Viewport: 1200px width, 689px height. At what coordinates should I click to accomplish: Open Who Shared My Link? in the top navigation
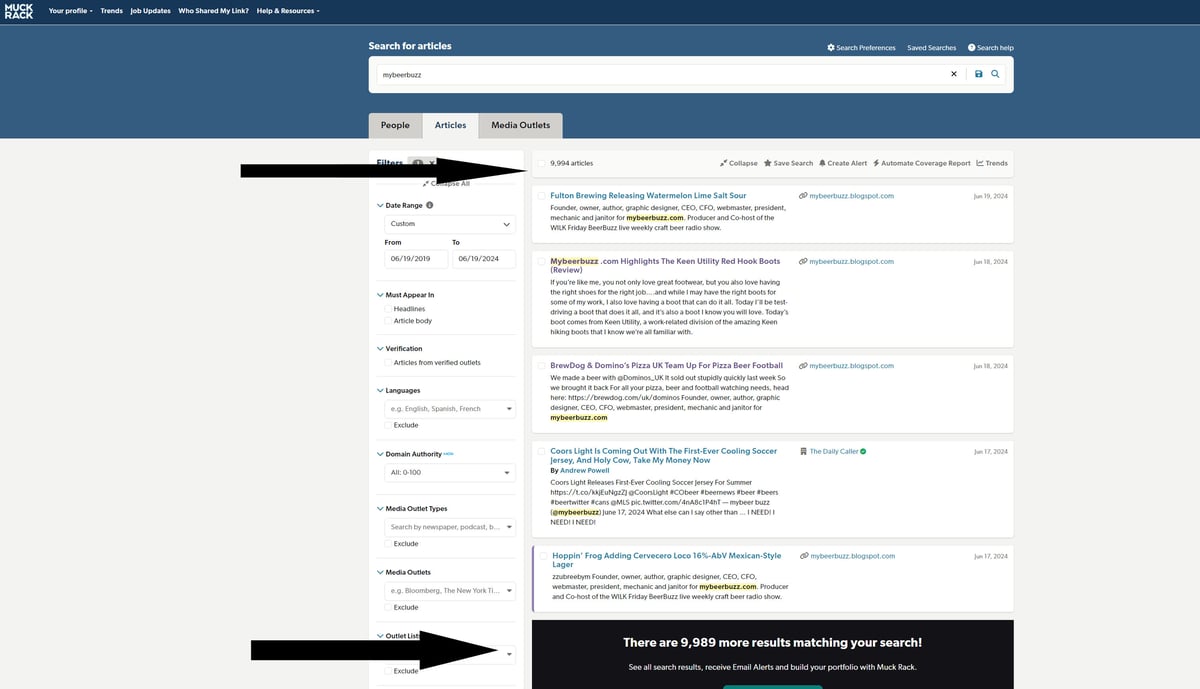213,11
